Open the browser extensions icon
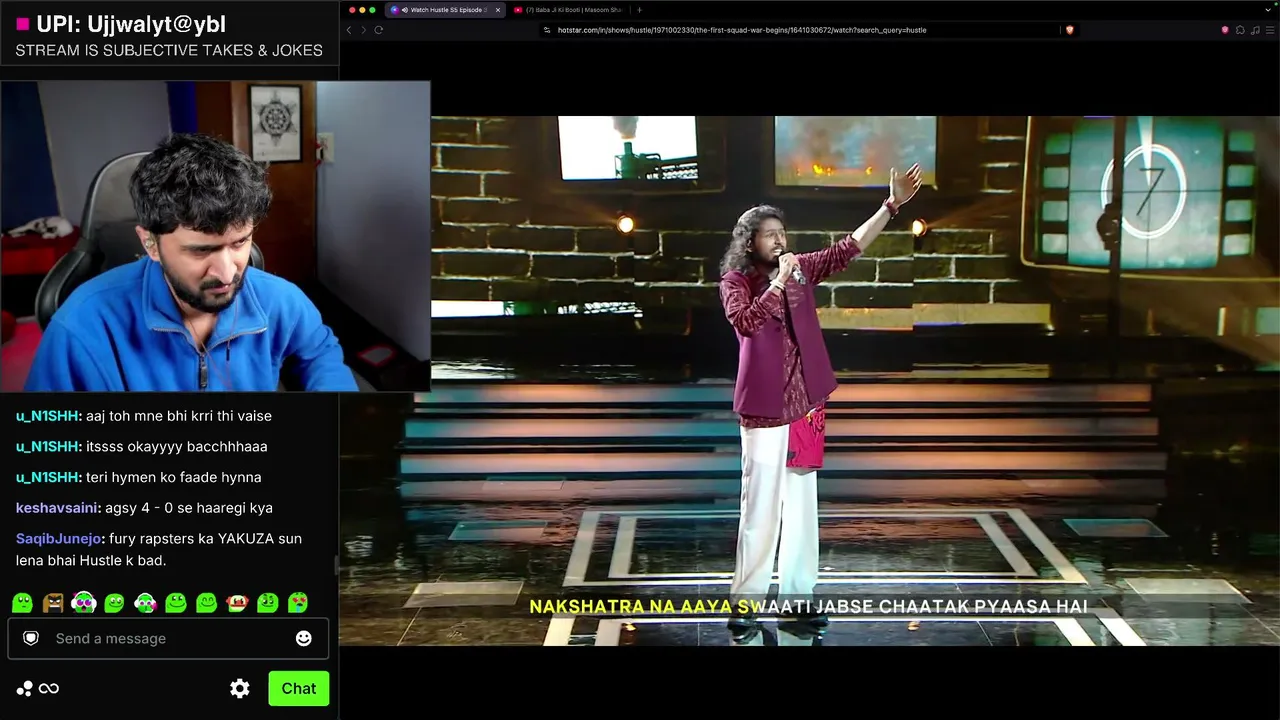Image resolution: width=1280 pixels, height=720 pixels. click(x=1240, y=30)
